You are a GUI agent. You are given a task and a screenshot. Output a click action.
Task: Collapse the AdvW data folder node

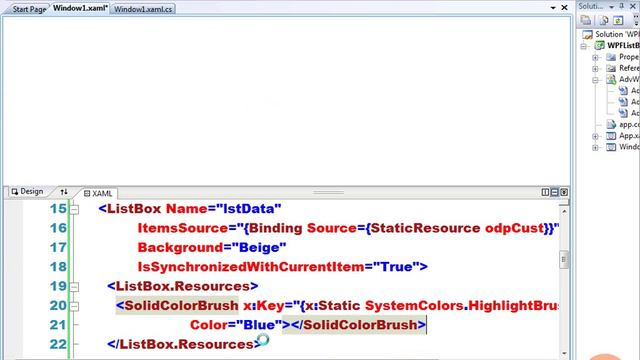(x=596, y=80)
